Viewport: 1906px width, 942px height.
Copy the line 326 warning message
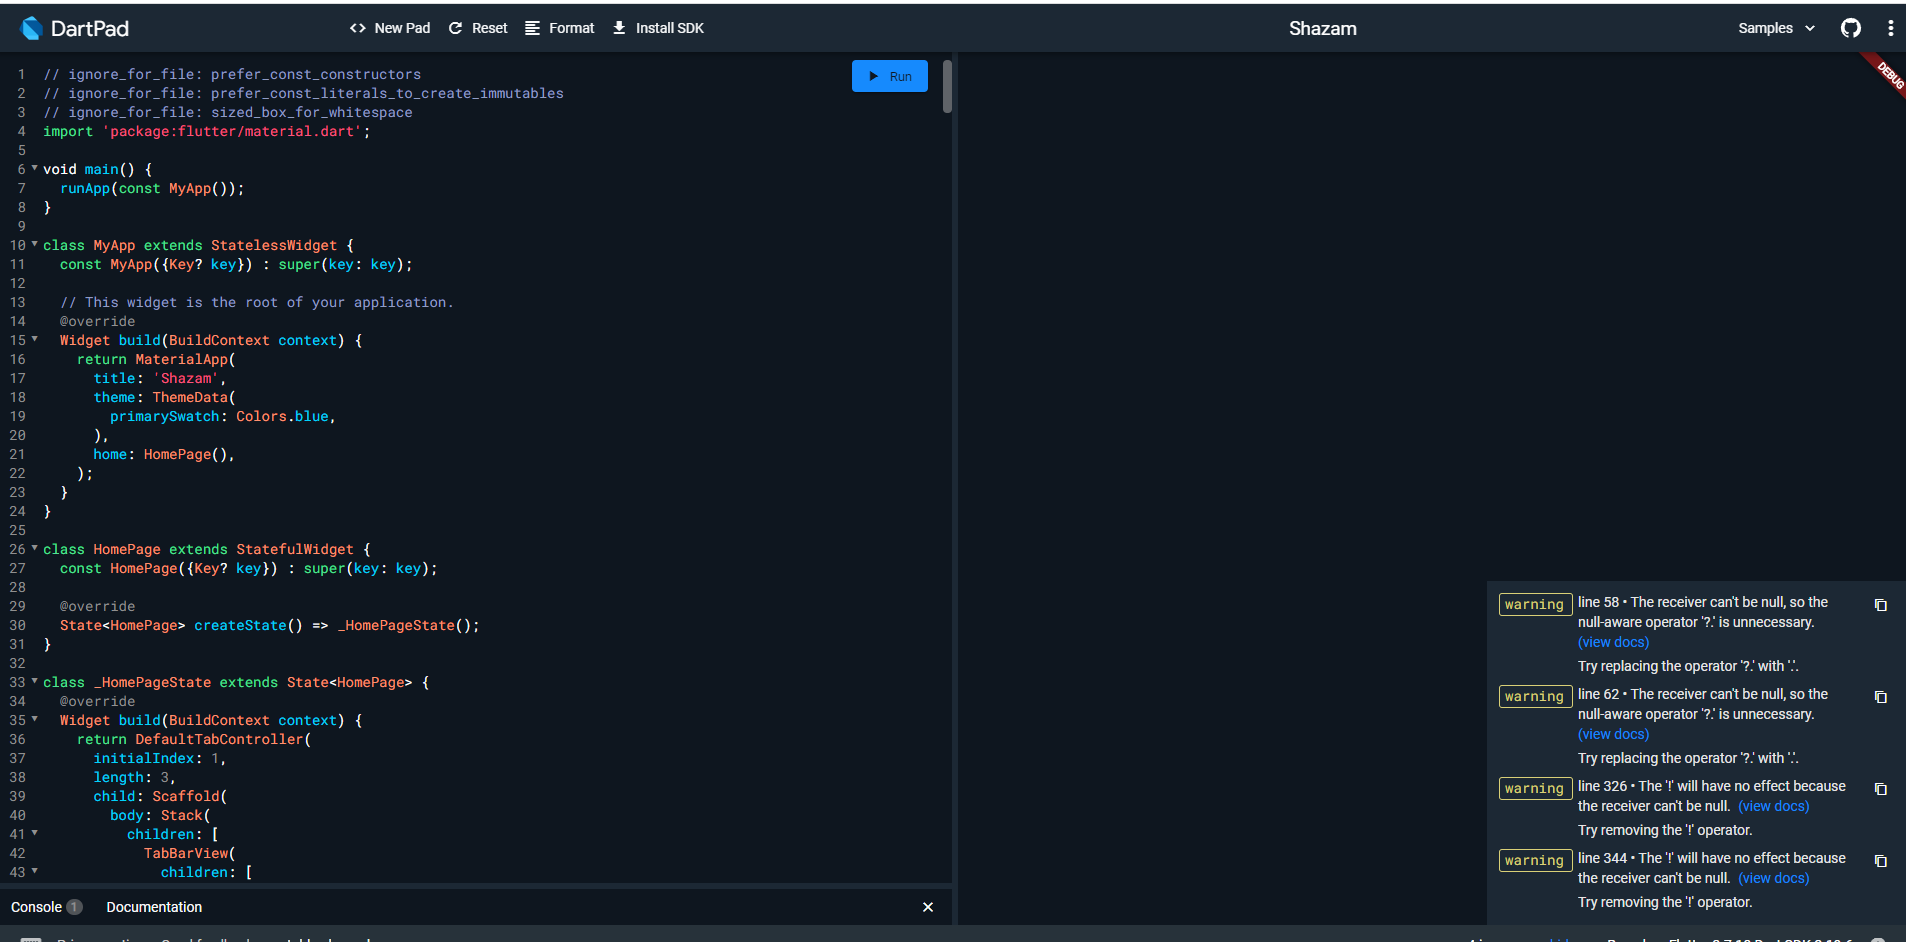[1880, 789]
